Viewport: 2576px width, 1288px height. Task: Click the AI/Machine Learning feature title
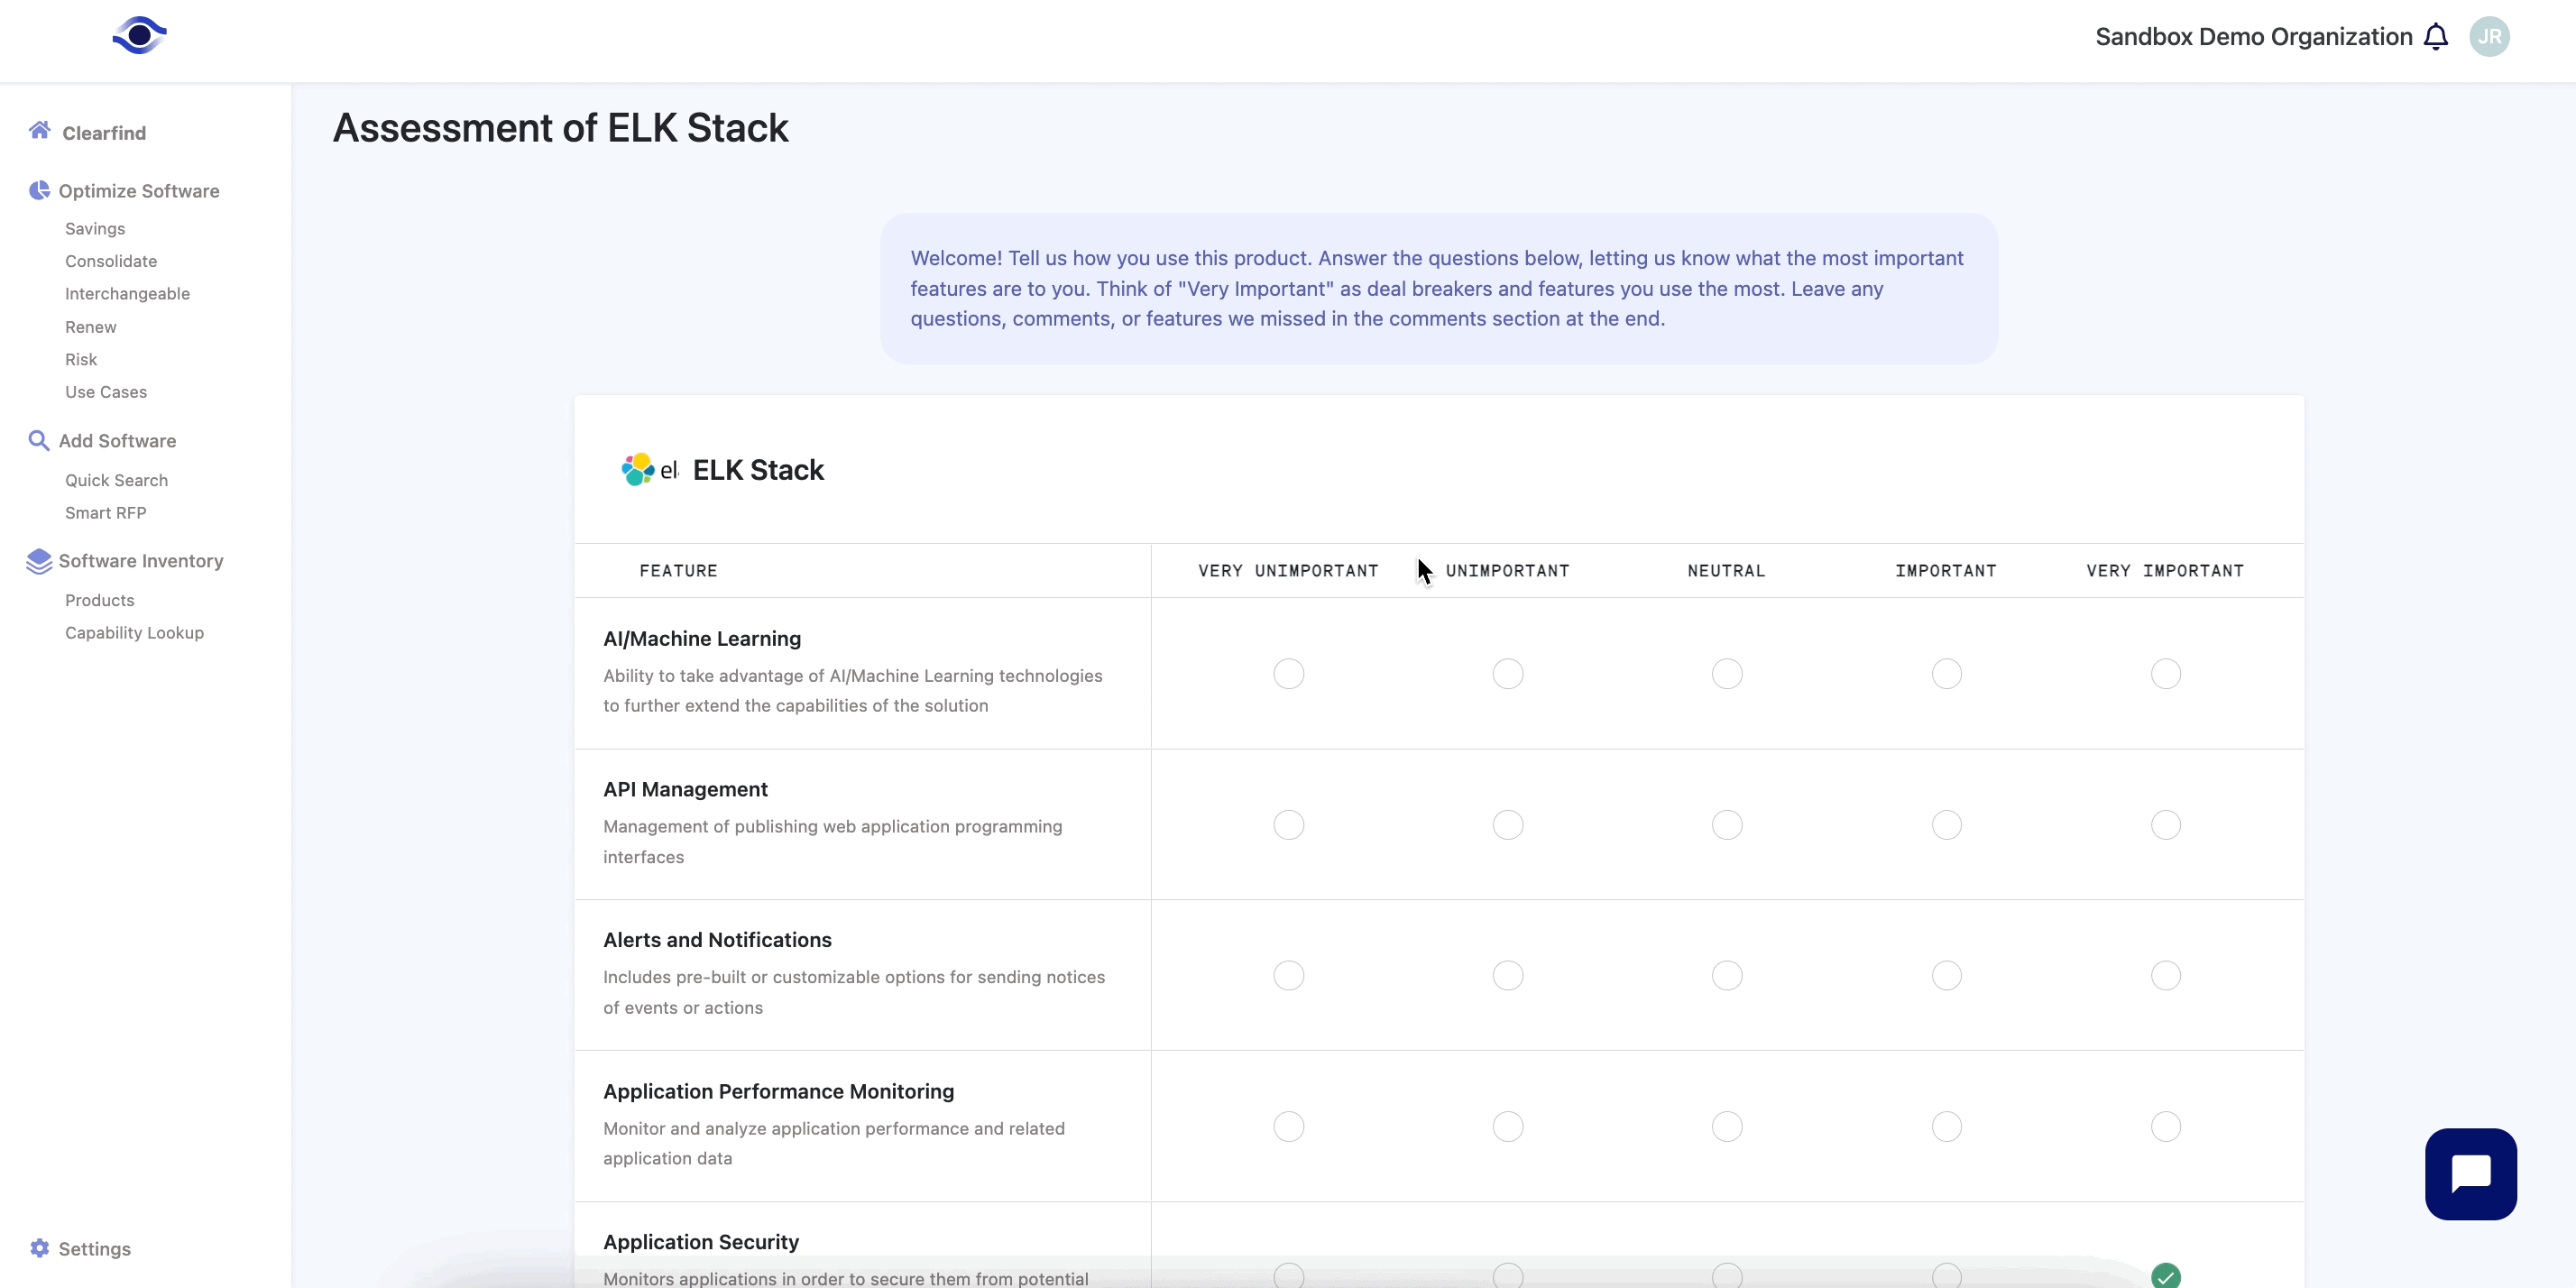[702, 639]
